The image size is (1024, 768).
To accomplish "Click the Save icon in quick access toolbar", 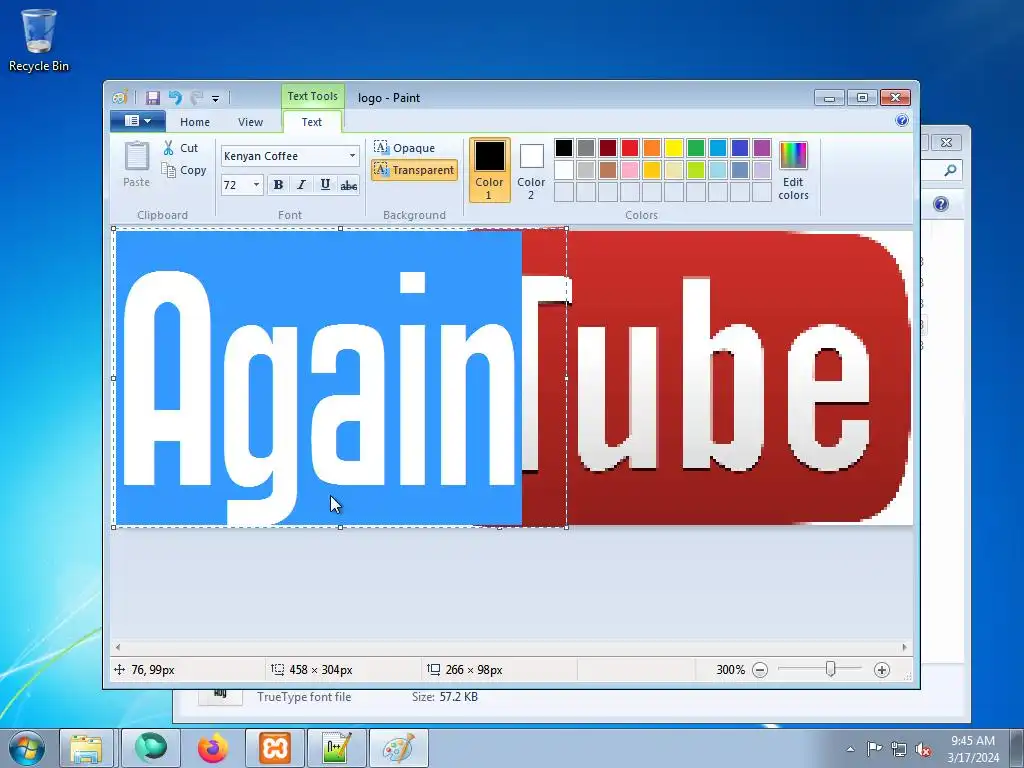I will [x=153, y=98].
